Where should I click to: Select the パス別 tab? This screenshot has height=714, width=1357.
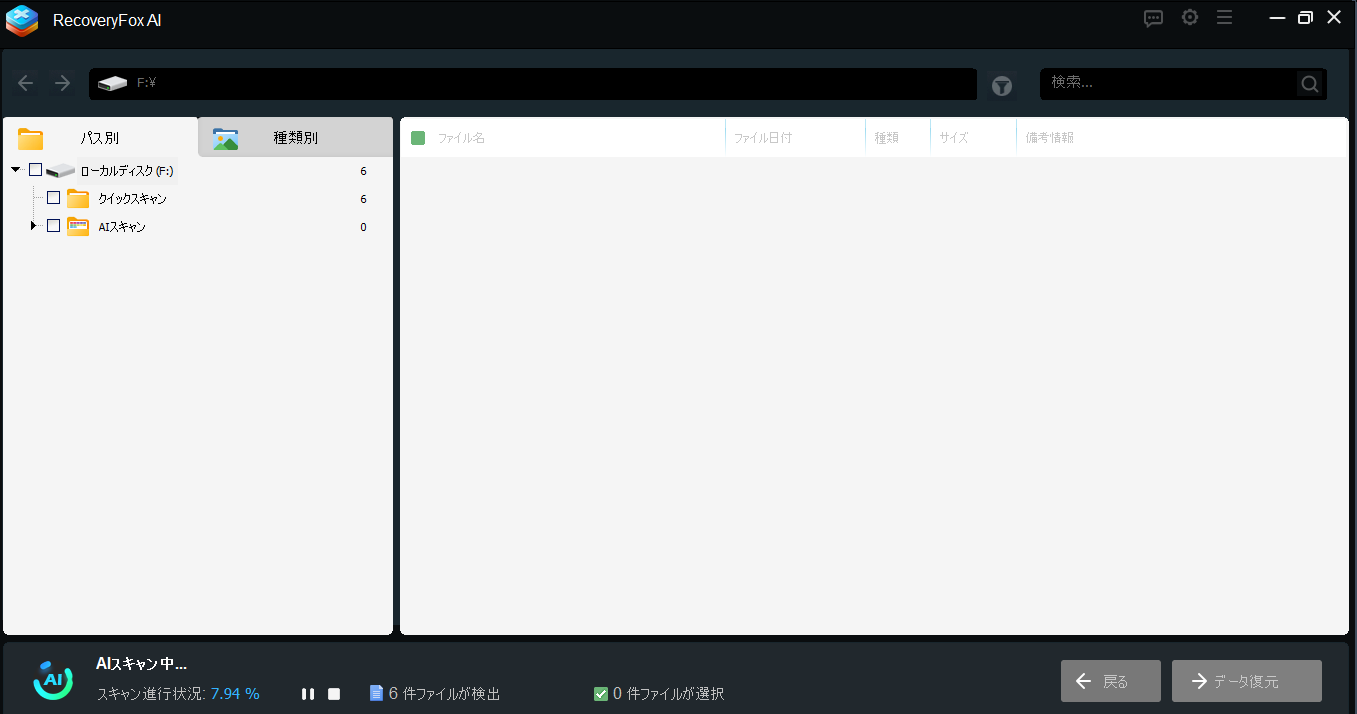tap(100, 138)
